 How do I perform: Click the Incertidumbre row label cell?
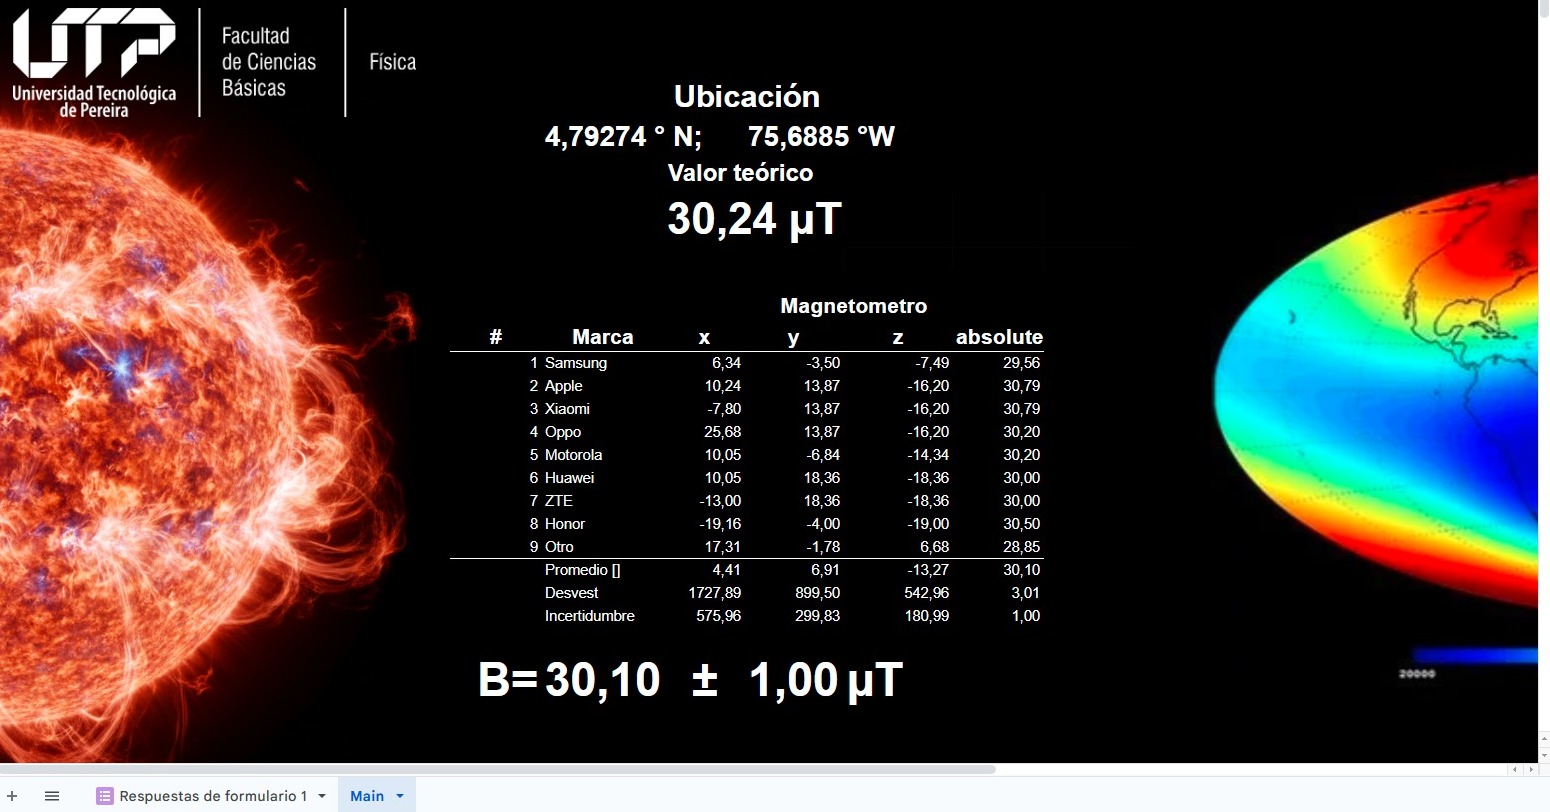[589, 616]
